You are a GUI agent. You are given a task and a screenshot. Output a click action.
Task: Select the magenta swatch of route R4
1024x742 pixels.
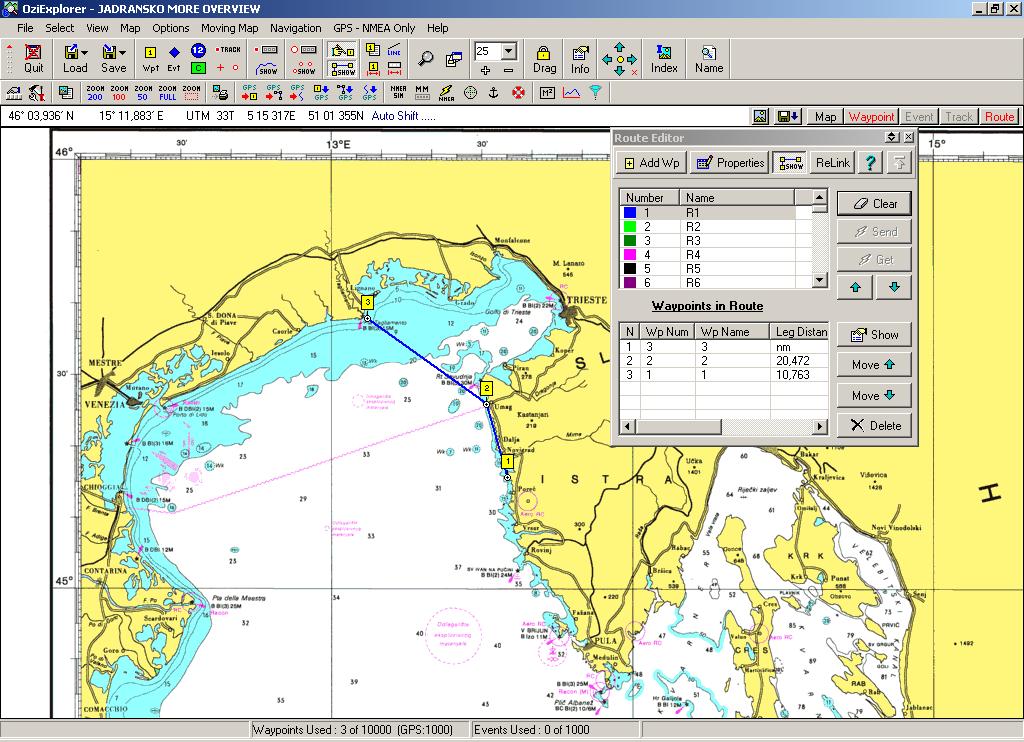[630, 255]
